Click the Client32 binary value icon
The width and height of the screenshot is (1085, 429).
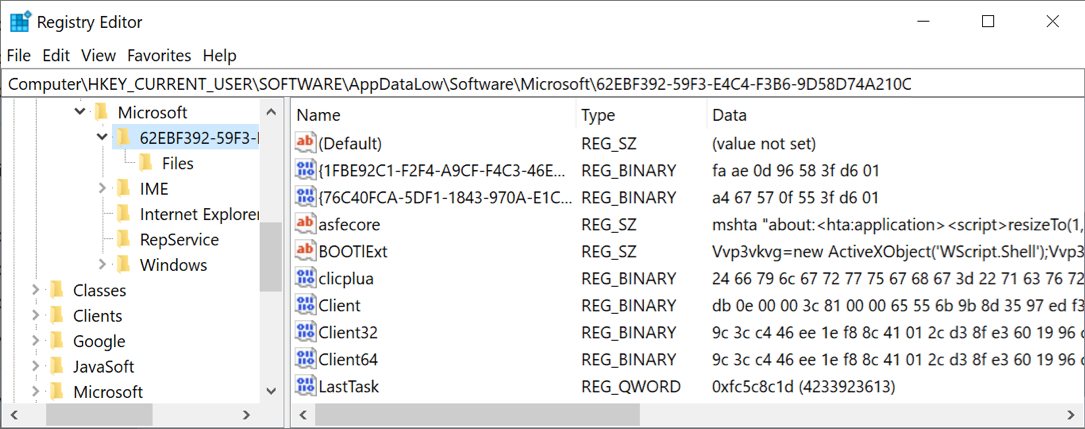tap(305, 332)
